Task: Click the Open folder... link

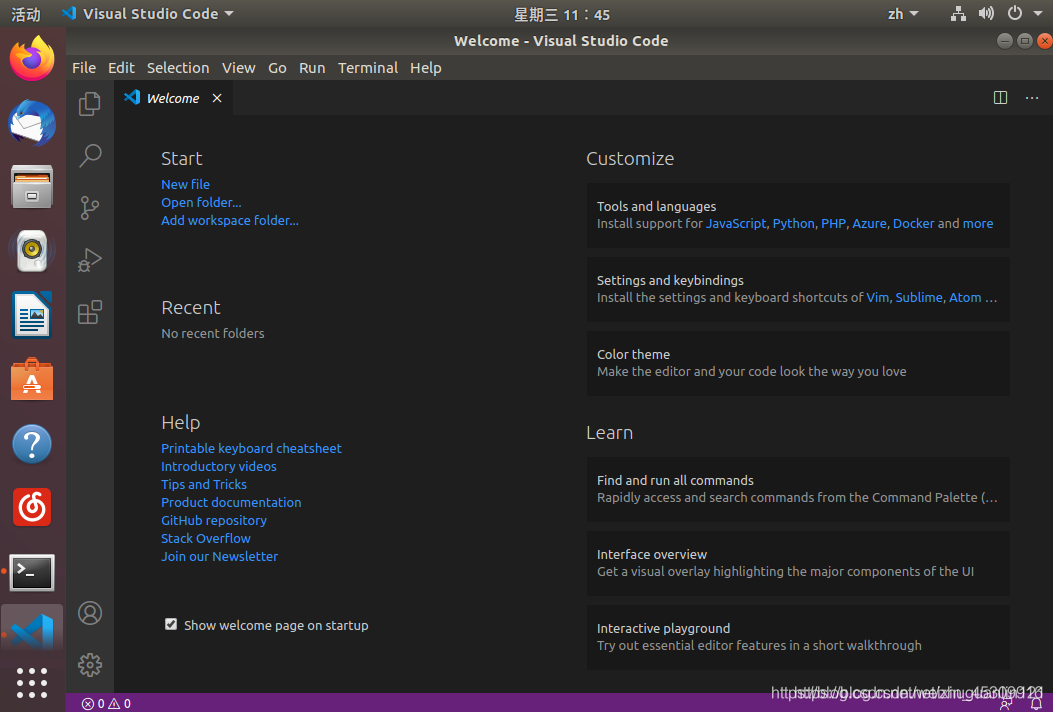Action: (x=201, y=202)
